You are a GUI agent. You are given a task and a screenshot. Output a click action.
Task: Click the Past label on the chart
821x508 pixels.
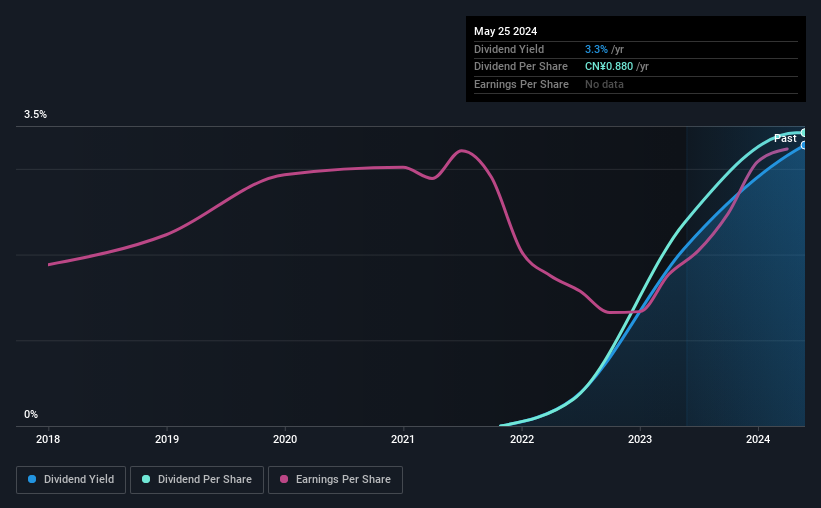pyautogui.click(x=785, y=138)
